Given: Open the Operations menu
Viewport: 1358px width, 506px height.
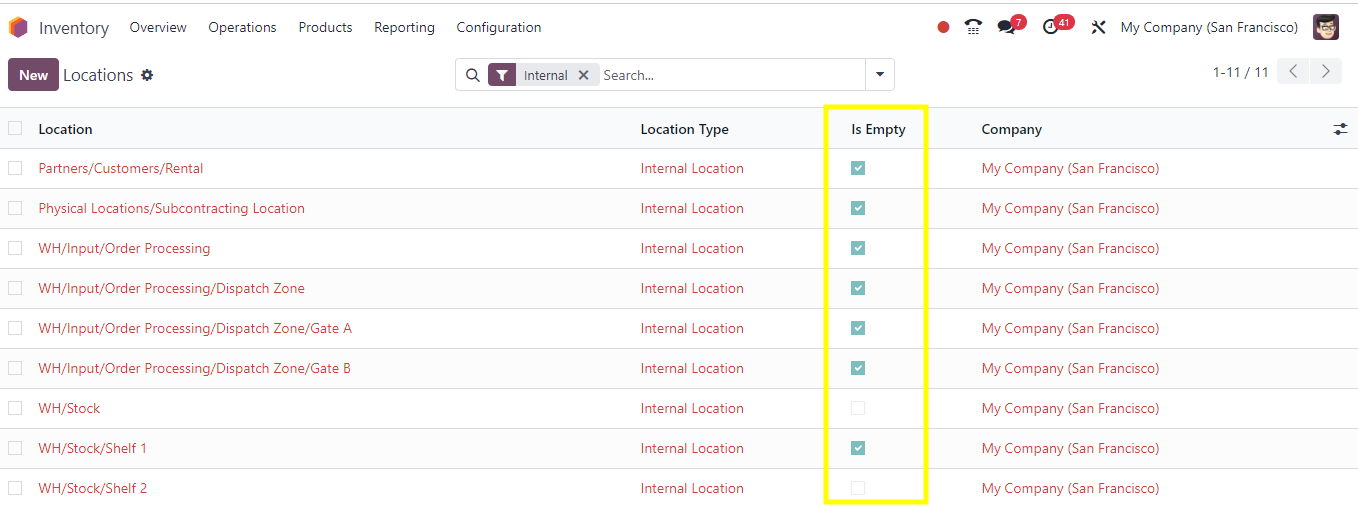Looking at the screenshot, I should (x=242, y=27).
